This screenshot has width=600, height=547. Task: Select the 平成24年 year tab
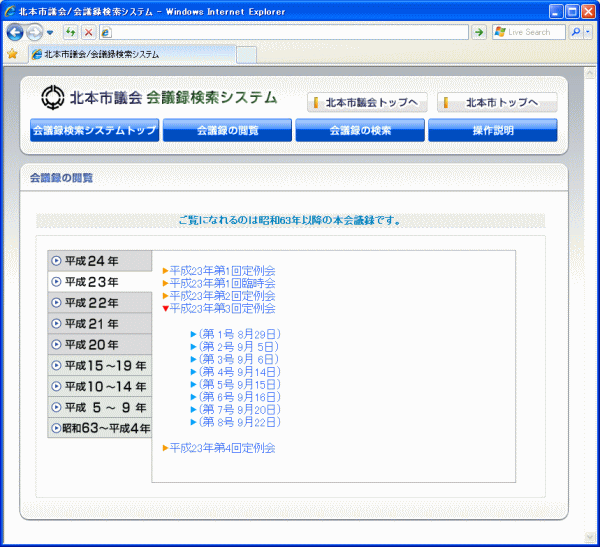[x=100, y=261]
